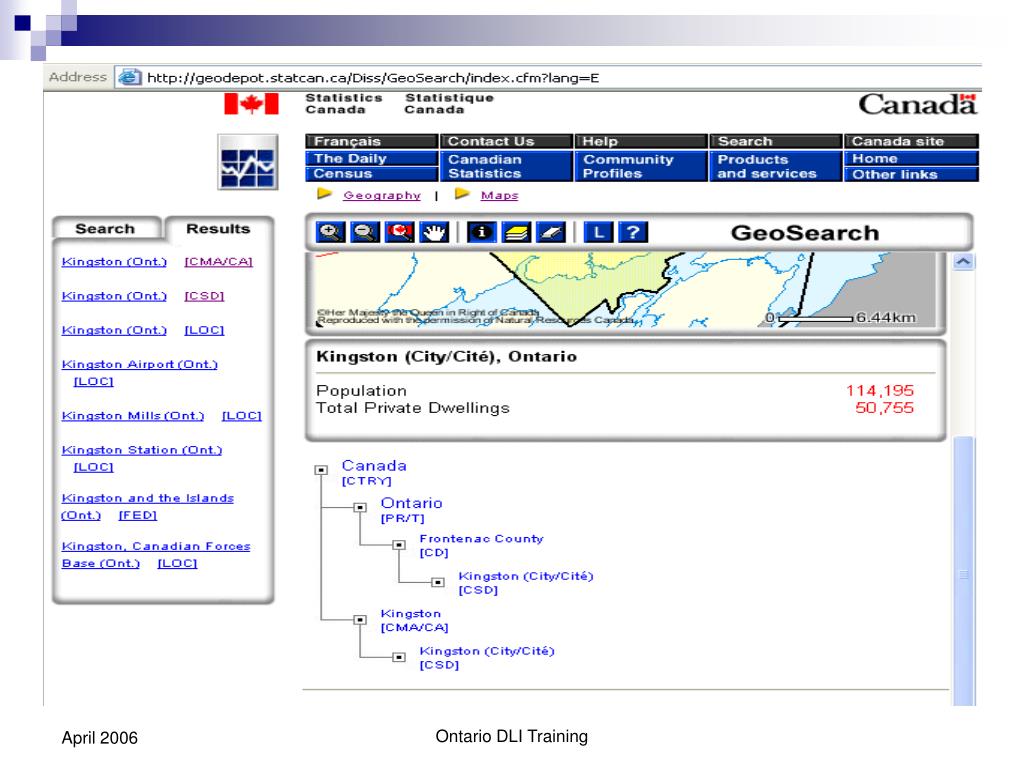The image size is (1024, 768).
Task: Open Community Profiles menu item
Action: [641, 167]
